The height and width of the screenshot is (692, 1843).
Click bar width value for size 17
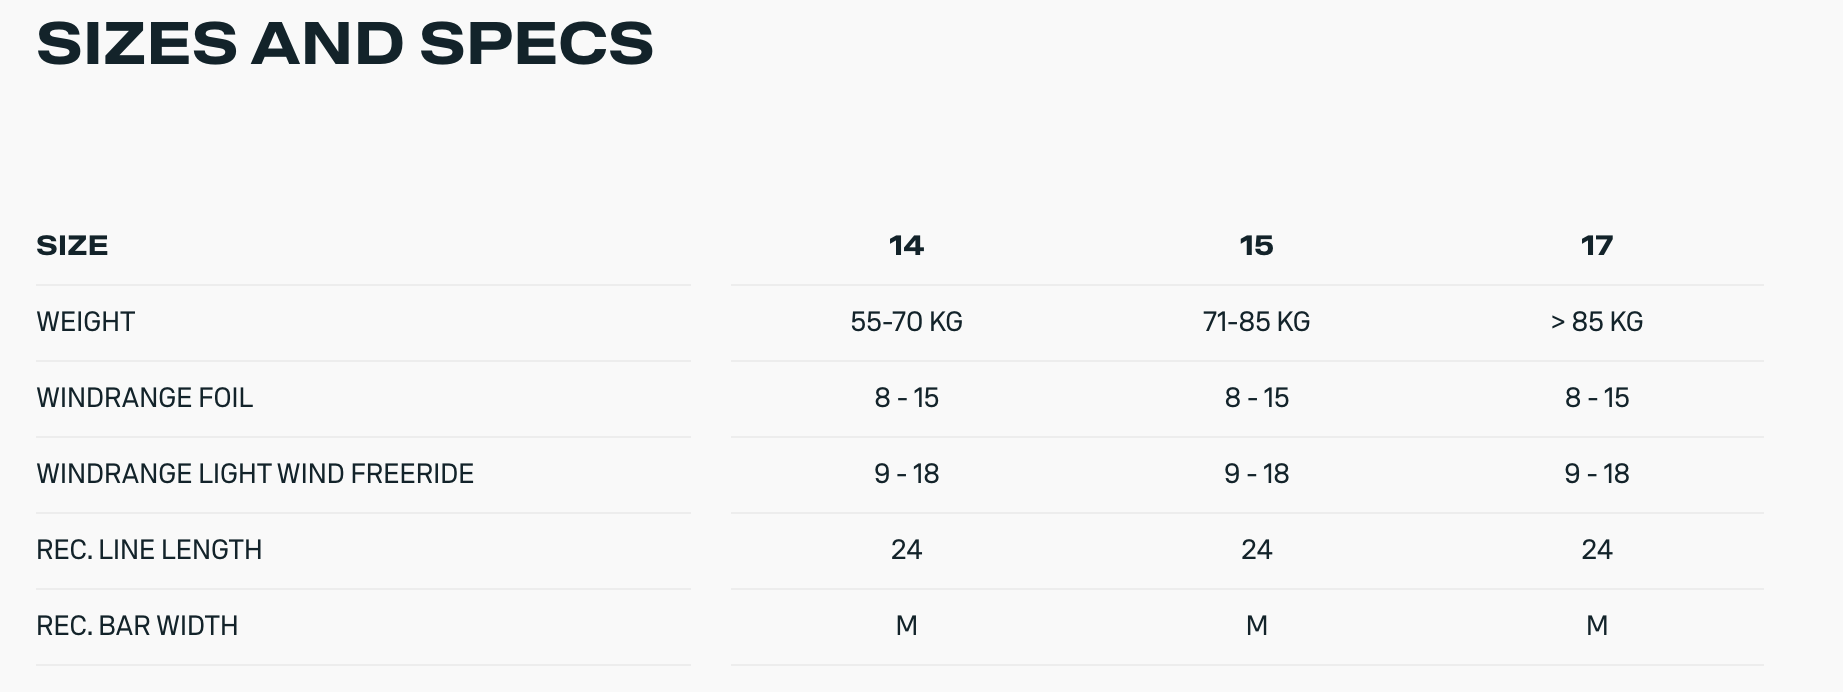[x=1596, y=626]
